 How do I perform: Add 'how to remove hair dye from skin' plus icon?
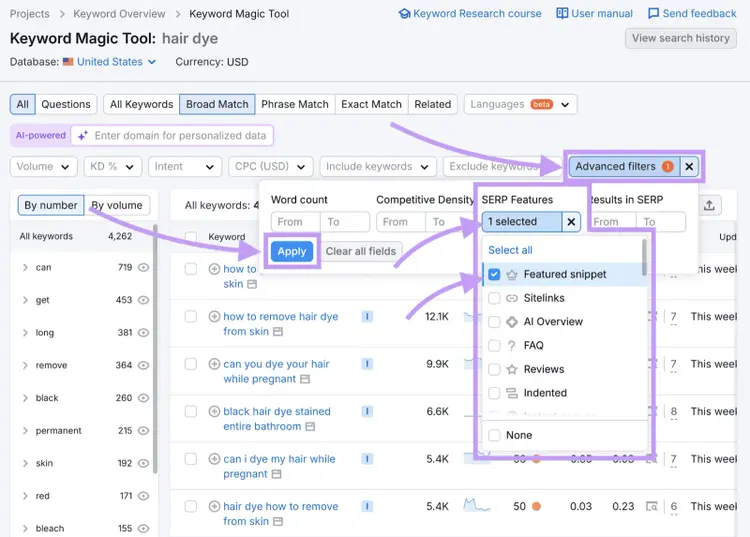214,317
